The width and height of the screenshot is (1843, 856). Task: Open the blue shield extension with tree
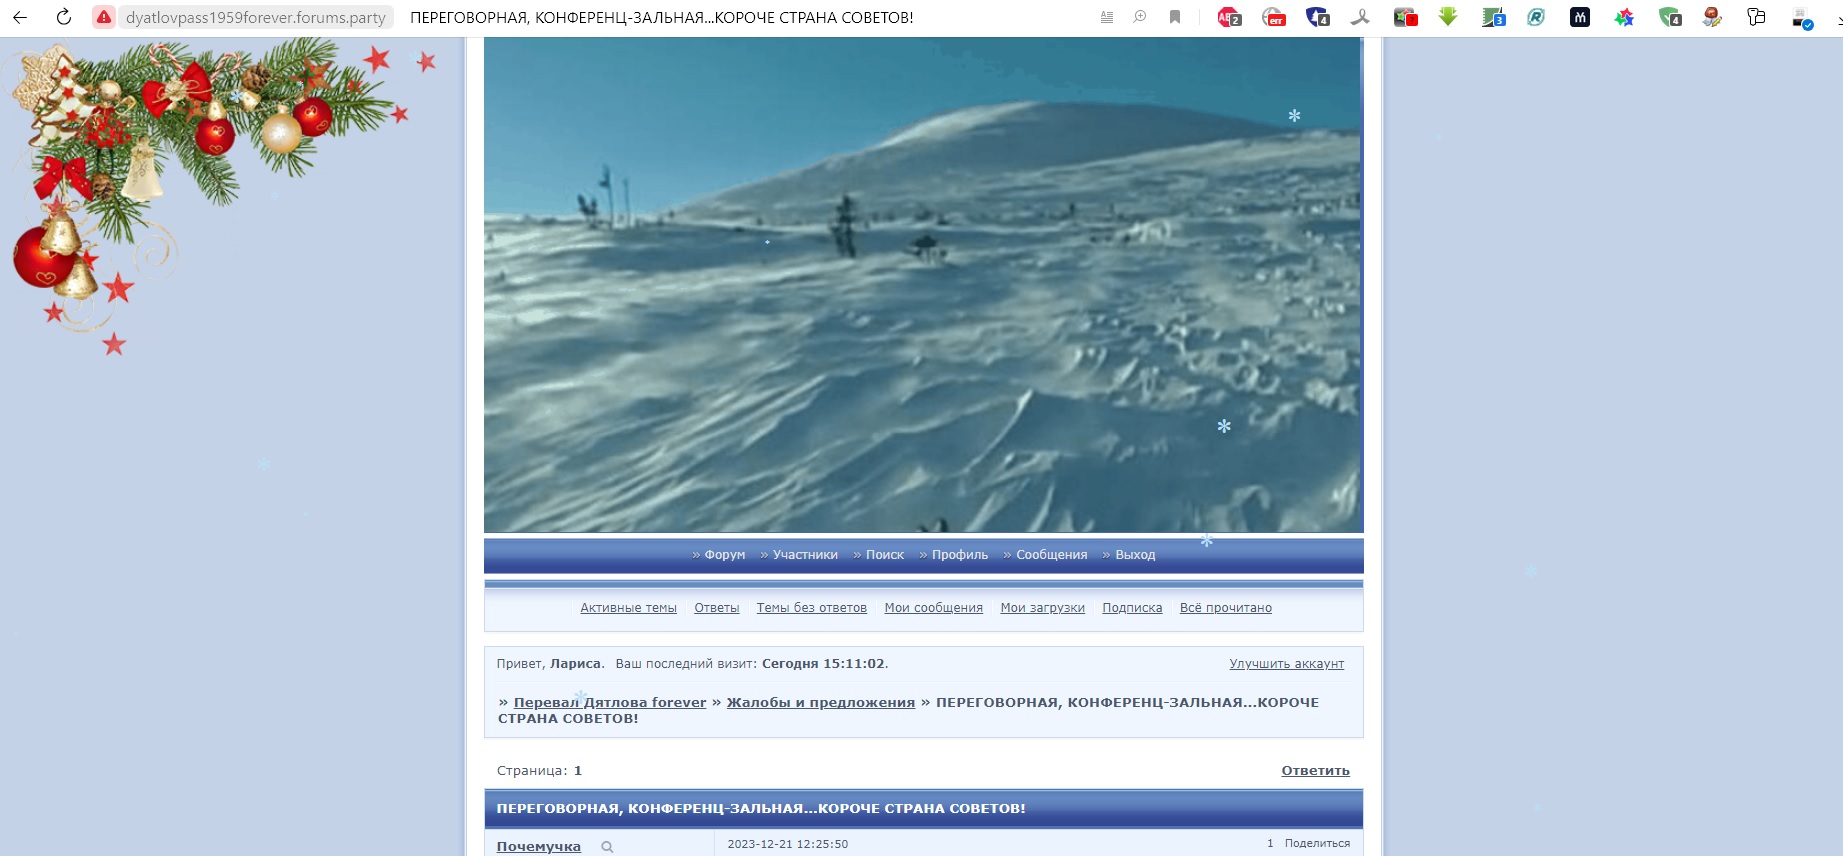(x=1318, y=17)
